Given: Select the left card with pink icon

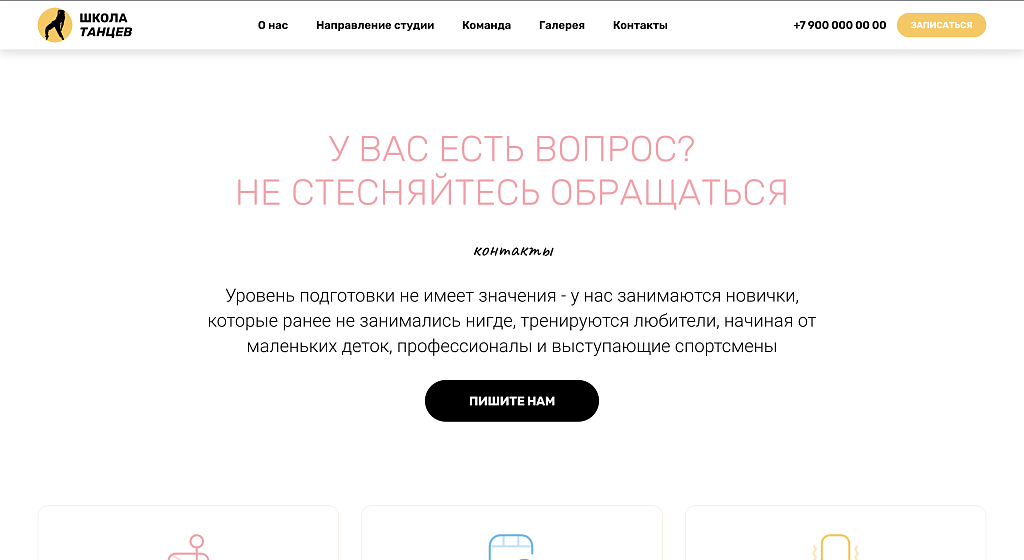Looking at the screenshot, I should tap(188, 533).
